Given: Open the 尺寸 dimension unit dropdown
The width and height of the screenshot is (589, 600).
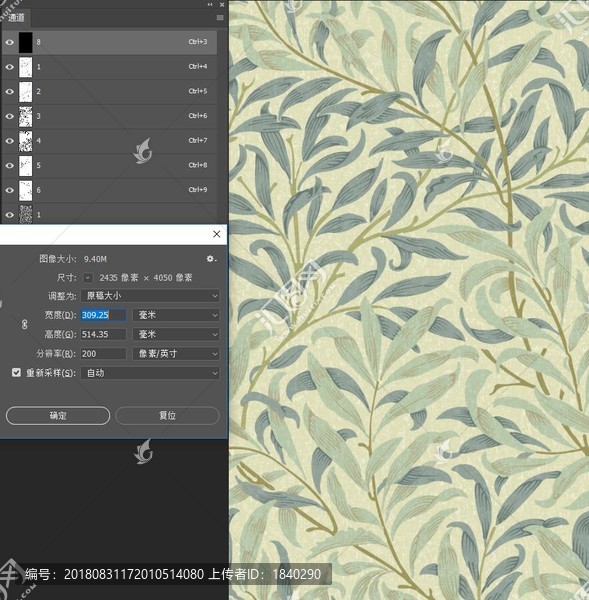Looking at the screenshot, I should click(88, 278).
